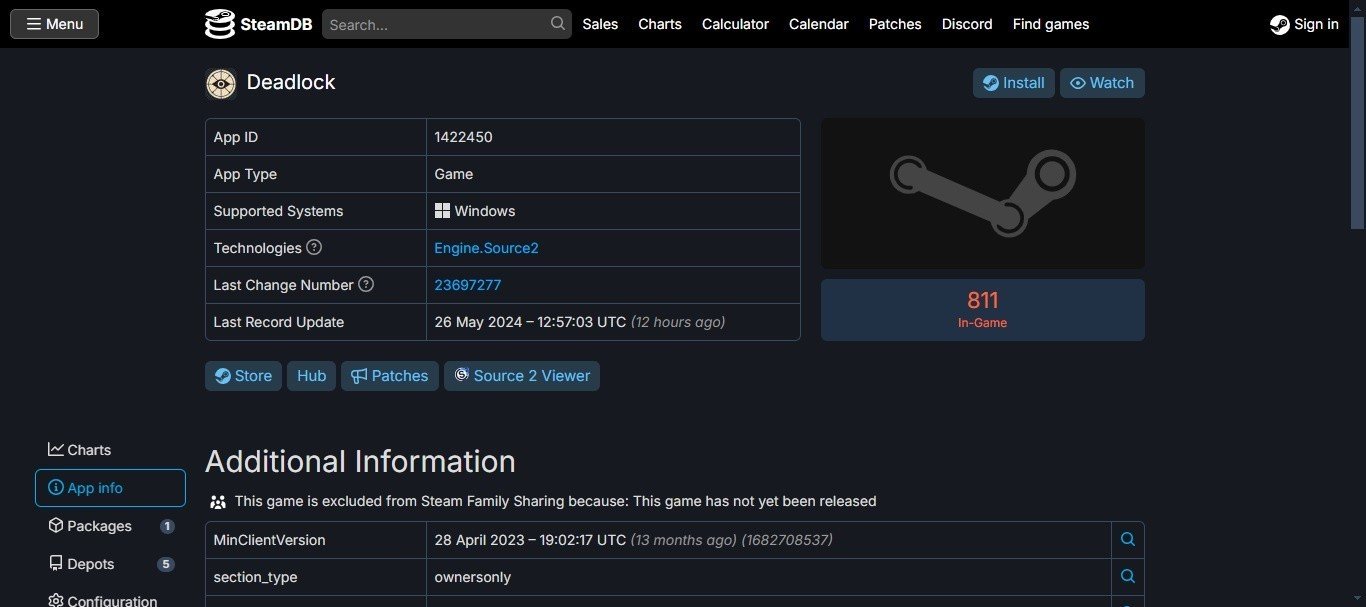
Task: Open the Patches button below the table
Action: click(389, 376)
